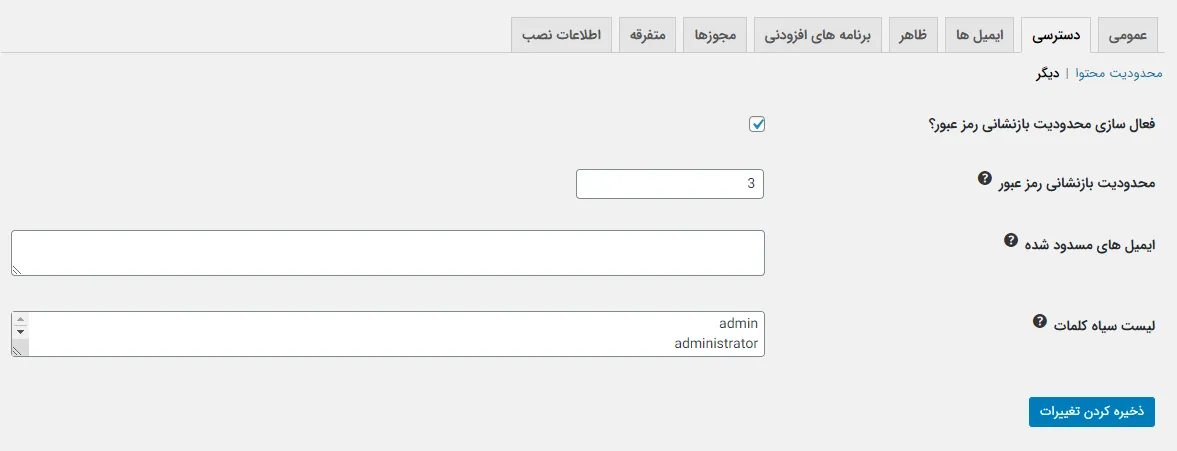Image resolution: width=1177 pixels, height=451 pixels.
Task: Open the مجوزها tab
Action: click(x=715, y=35)
